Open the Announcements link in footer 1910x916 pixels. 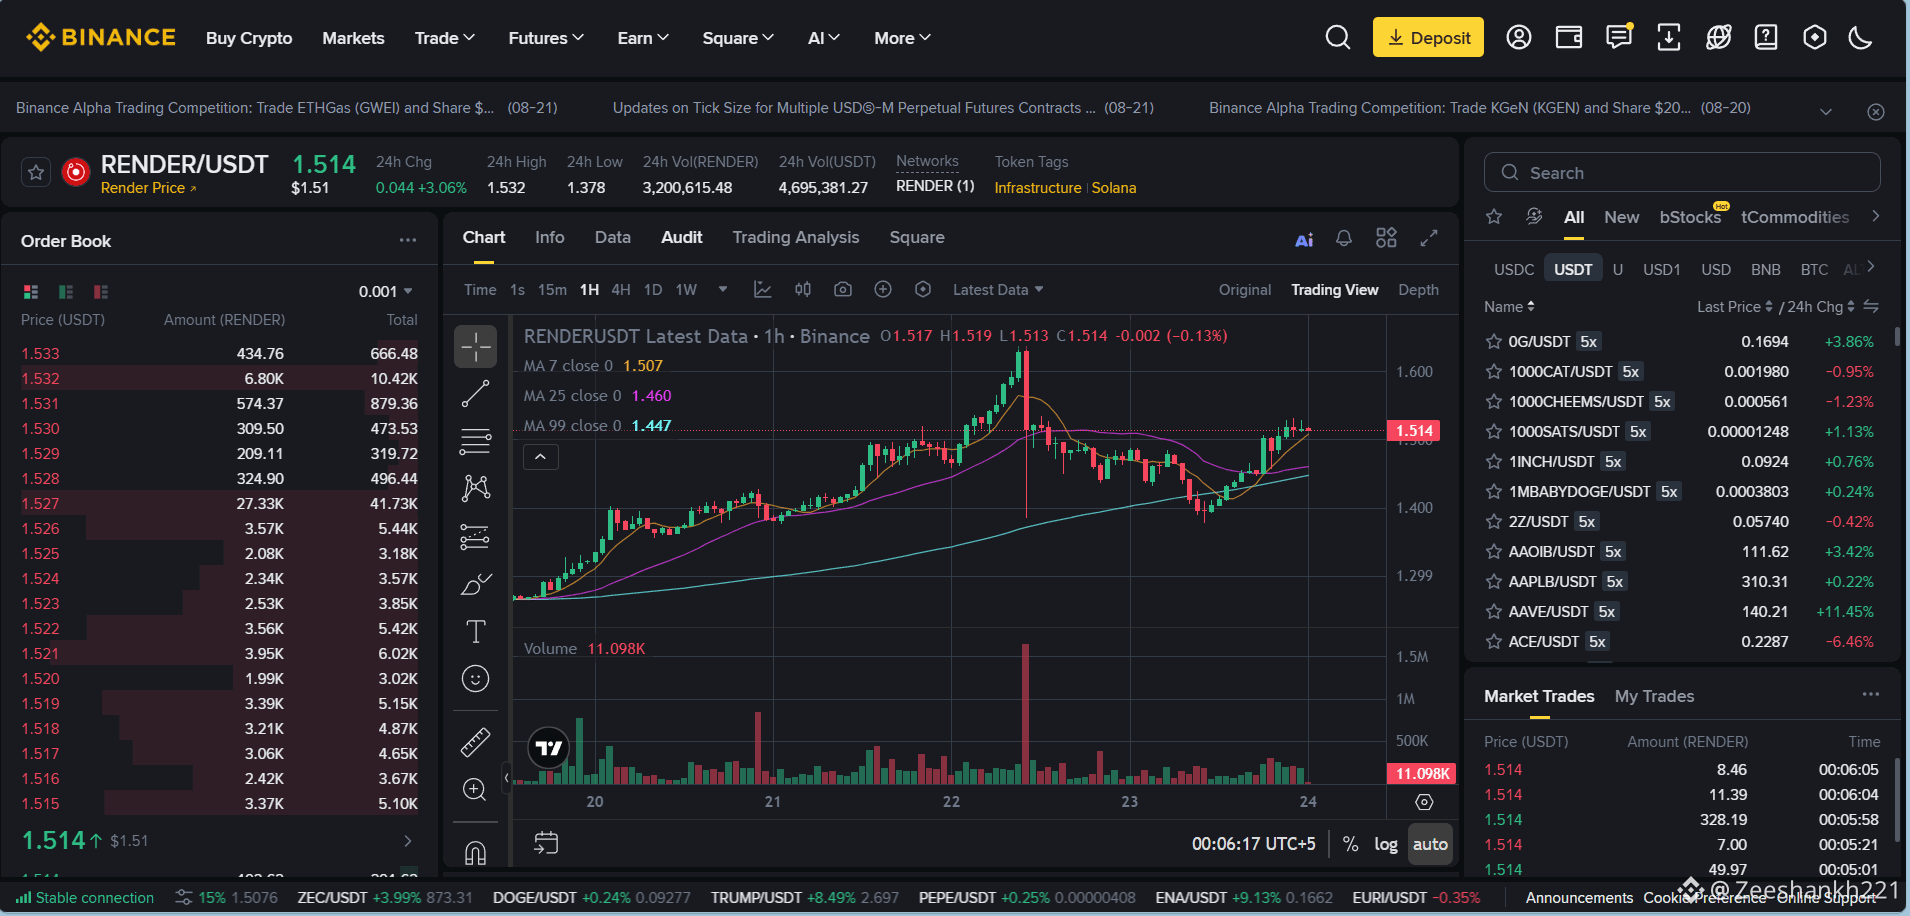(x=1579, y=898)
